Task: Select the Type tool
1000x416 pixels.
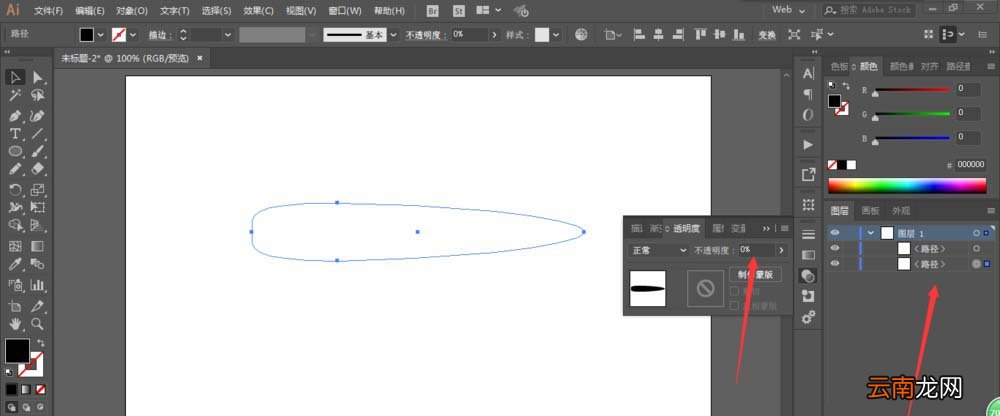Action: coord(15,134)
